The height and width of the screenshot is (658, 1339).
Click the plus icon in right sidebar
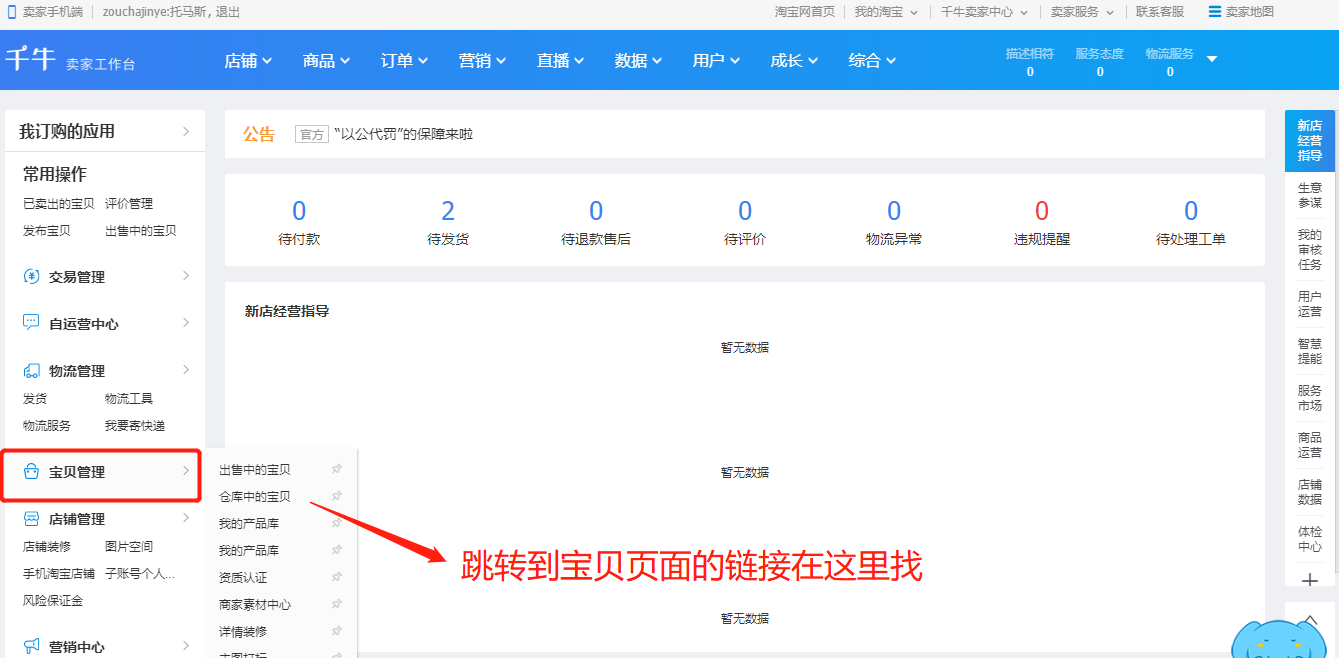pyautogui.click(x=1310, y=580)
